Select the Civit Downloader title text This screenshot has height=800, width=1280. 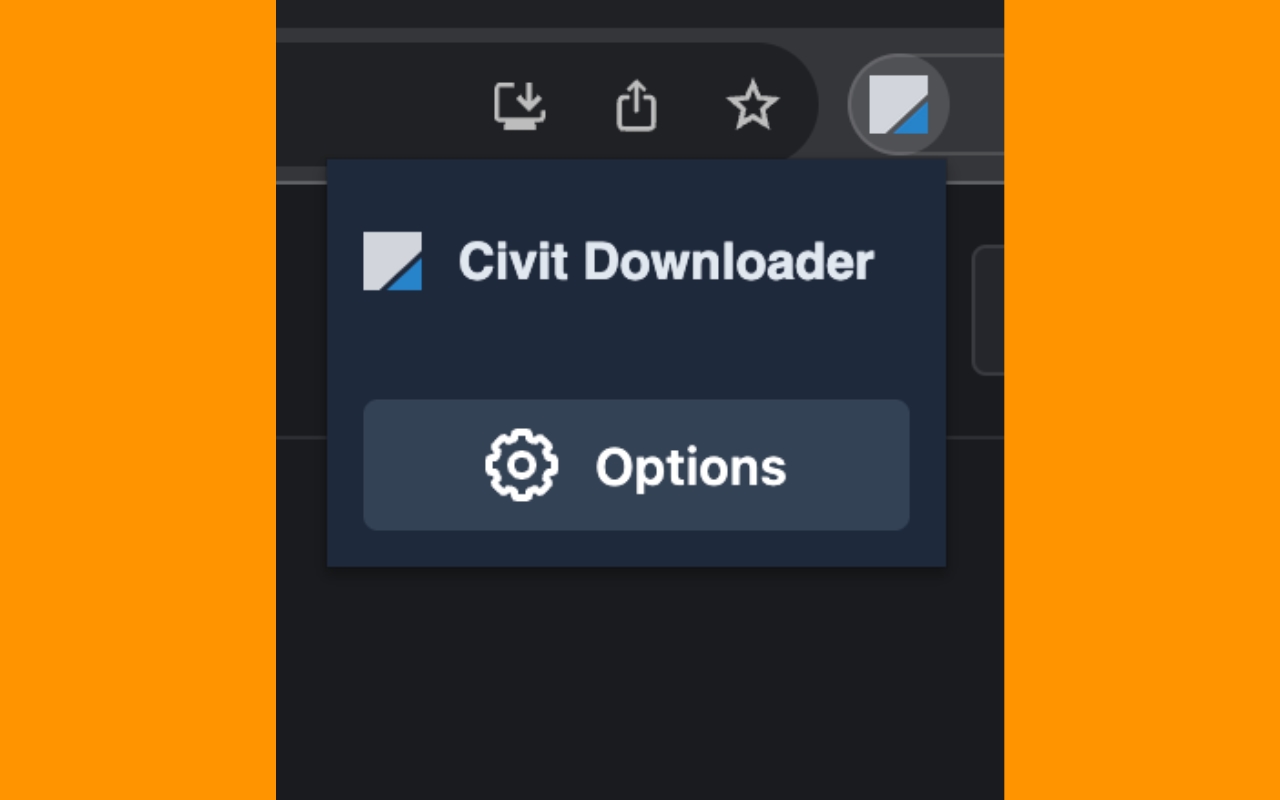tap(666, 262)
